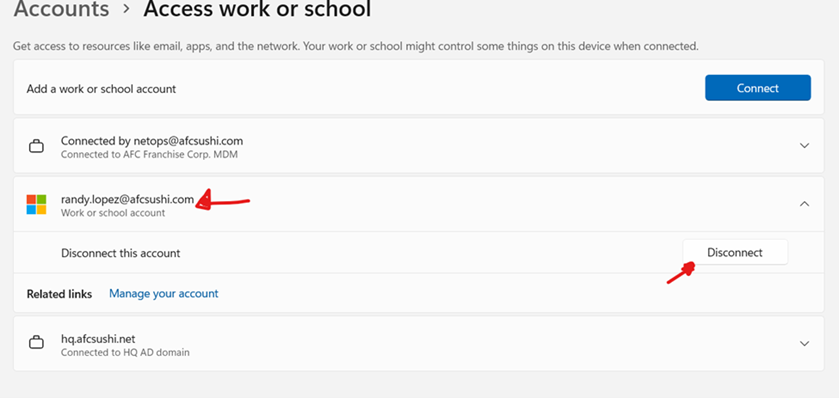
Task: Click the Disconnect this account label
Action: pos(120,253)
